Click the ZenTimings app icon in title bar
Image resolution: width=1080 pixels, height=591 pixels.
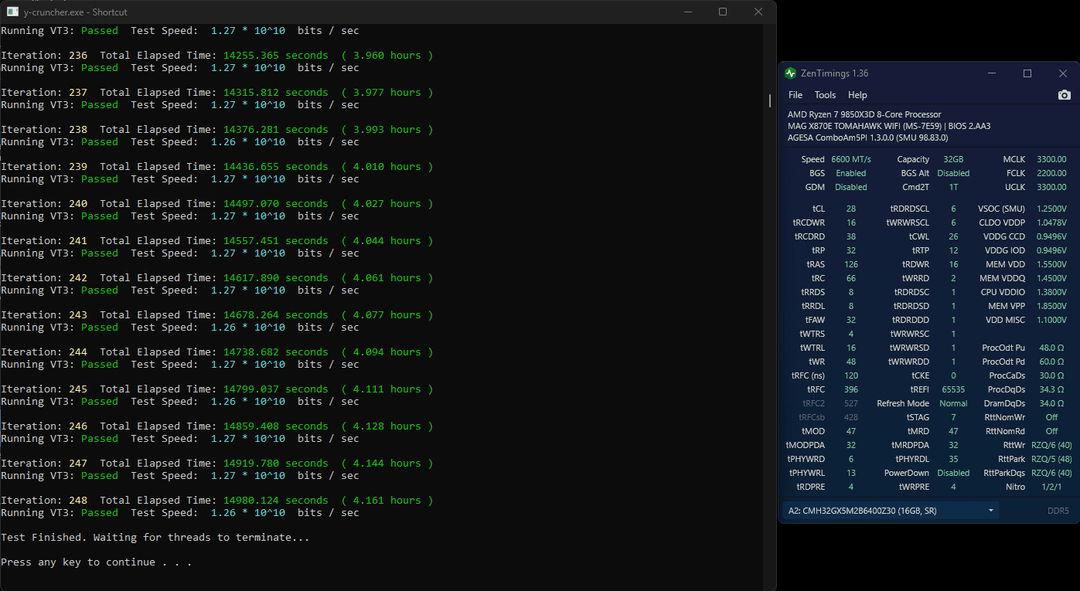(791, 73)
